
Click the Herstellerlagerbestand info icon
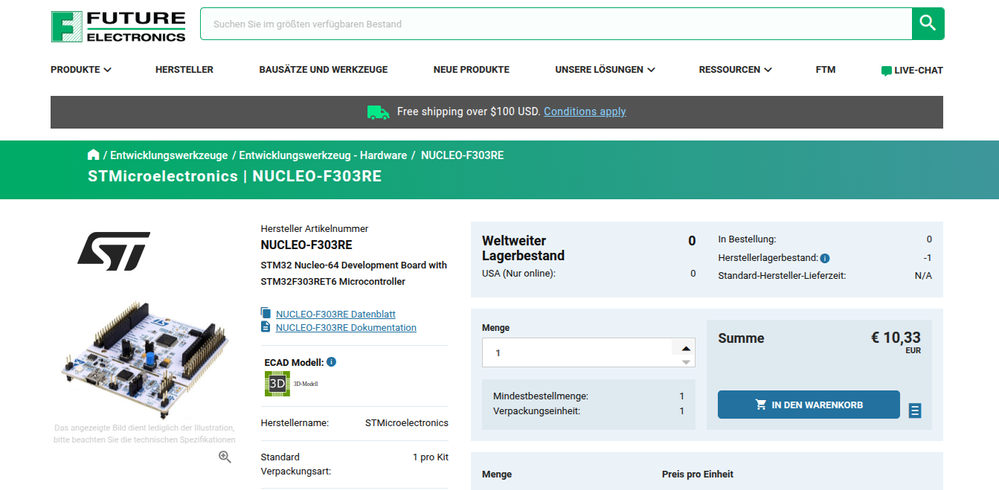825,258
